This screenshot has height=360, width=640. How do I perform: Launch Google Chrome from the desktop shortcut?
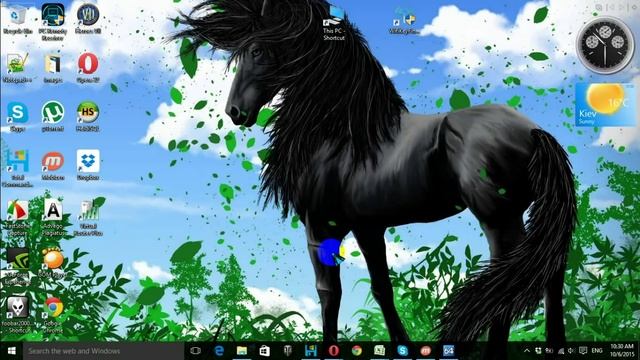(x=53, y=315)
